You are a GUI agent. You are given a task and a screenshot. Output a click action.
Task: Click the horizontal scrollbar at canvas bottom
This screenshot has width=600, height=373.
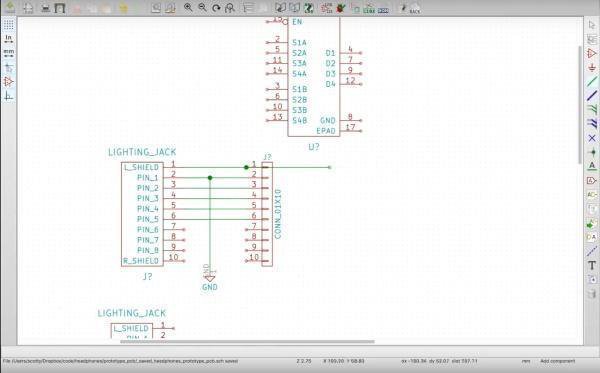pyautogui.click(x=247, y=342)
